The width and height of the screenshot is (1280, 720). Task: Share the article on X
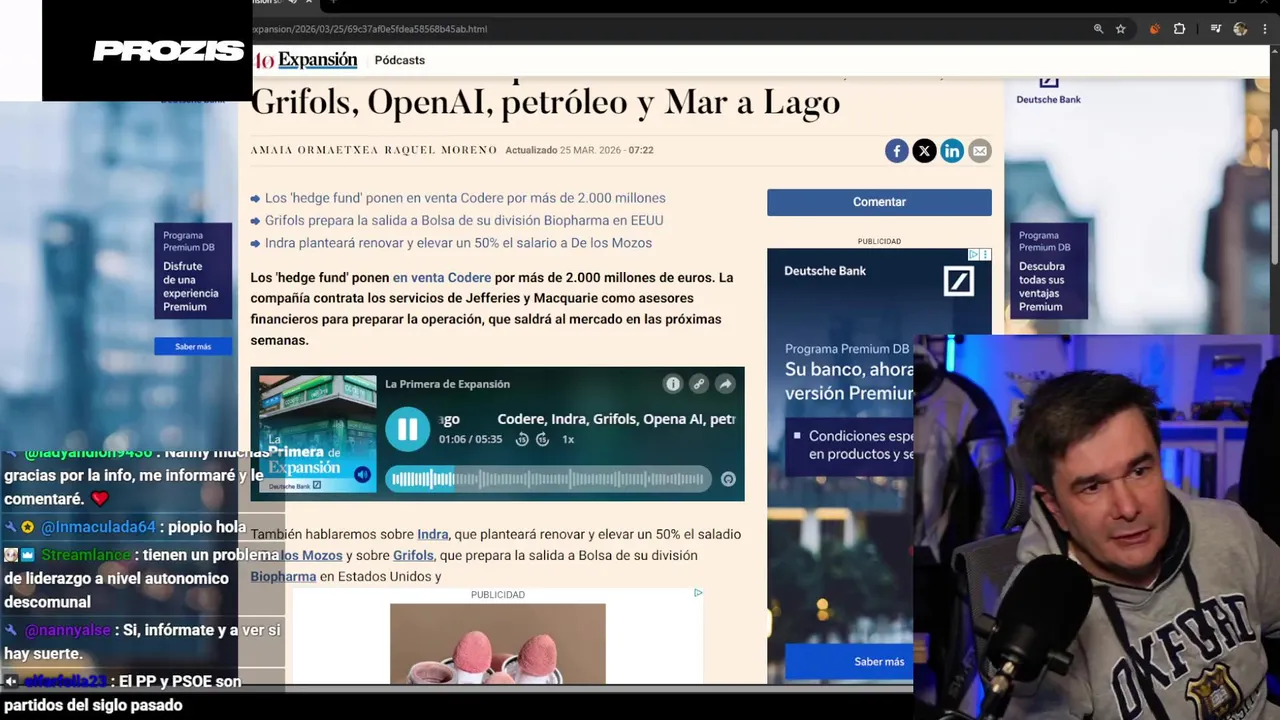[x=924, y=151]
